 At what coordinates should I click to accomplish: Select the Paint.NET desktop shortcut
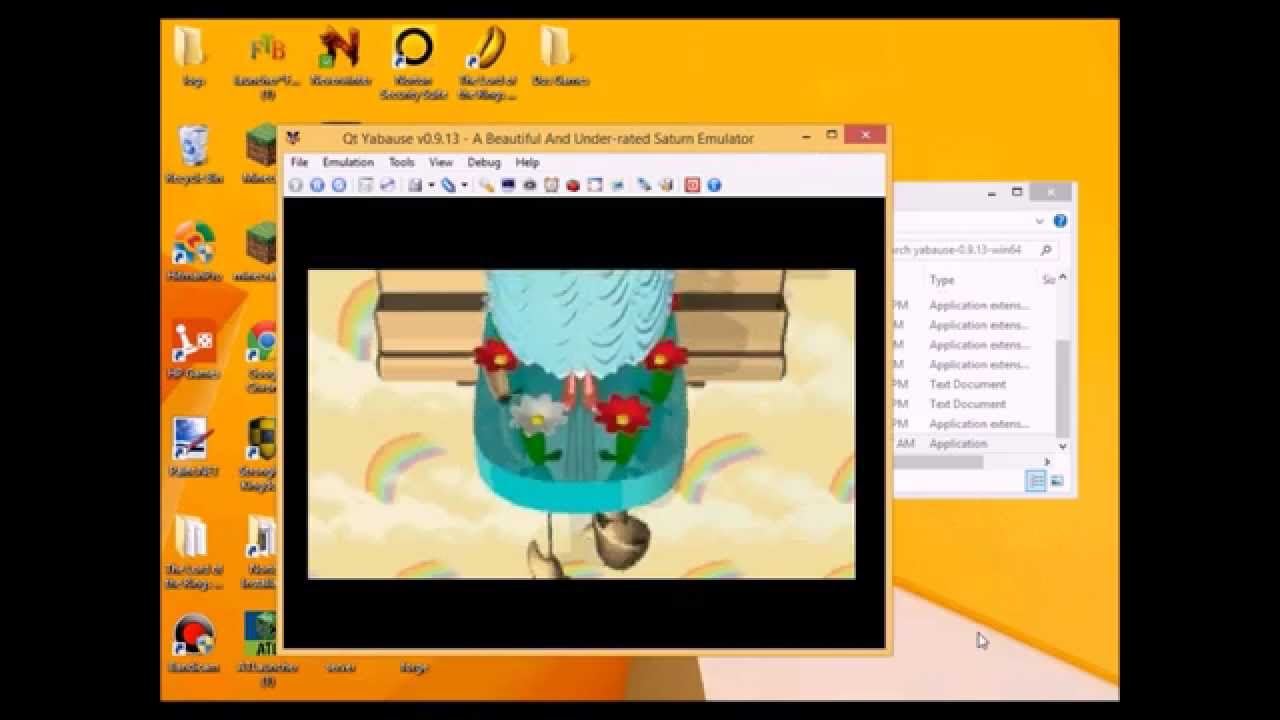(192, 447)
